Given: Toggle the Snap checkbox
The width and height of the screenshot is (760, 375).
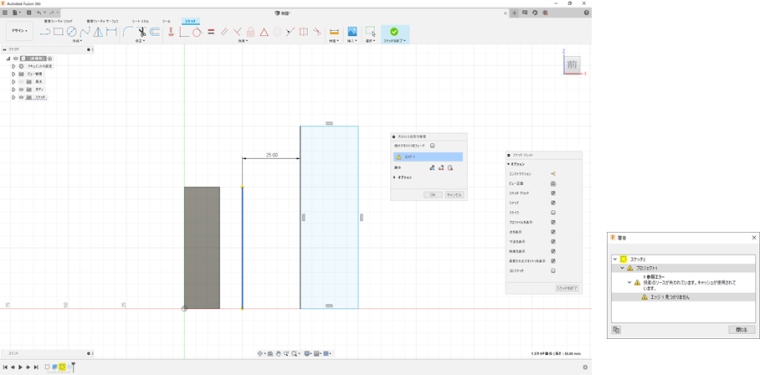Looking at the screenshot, I should (x=553, y=203).
